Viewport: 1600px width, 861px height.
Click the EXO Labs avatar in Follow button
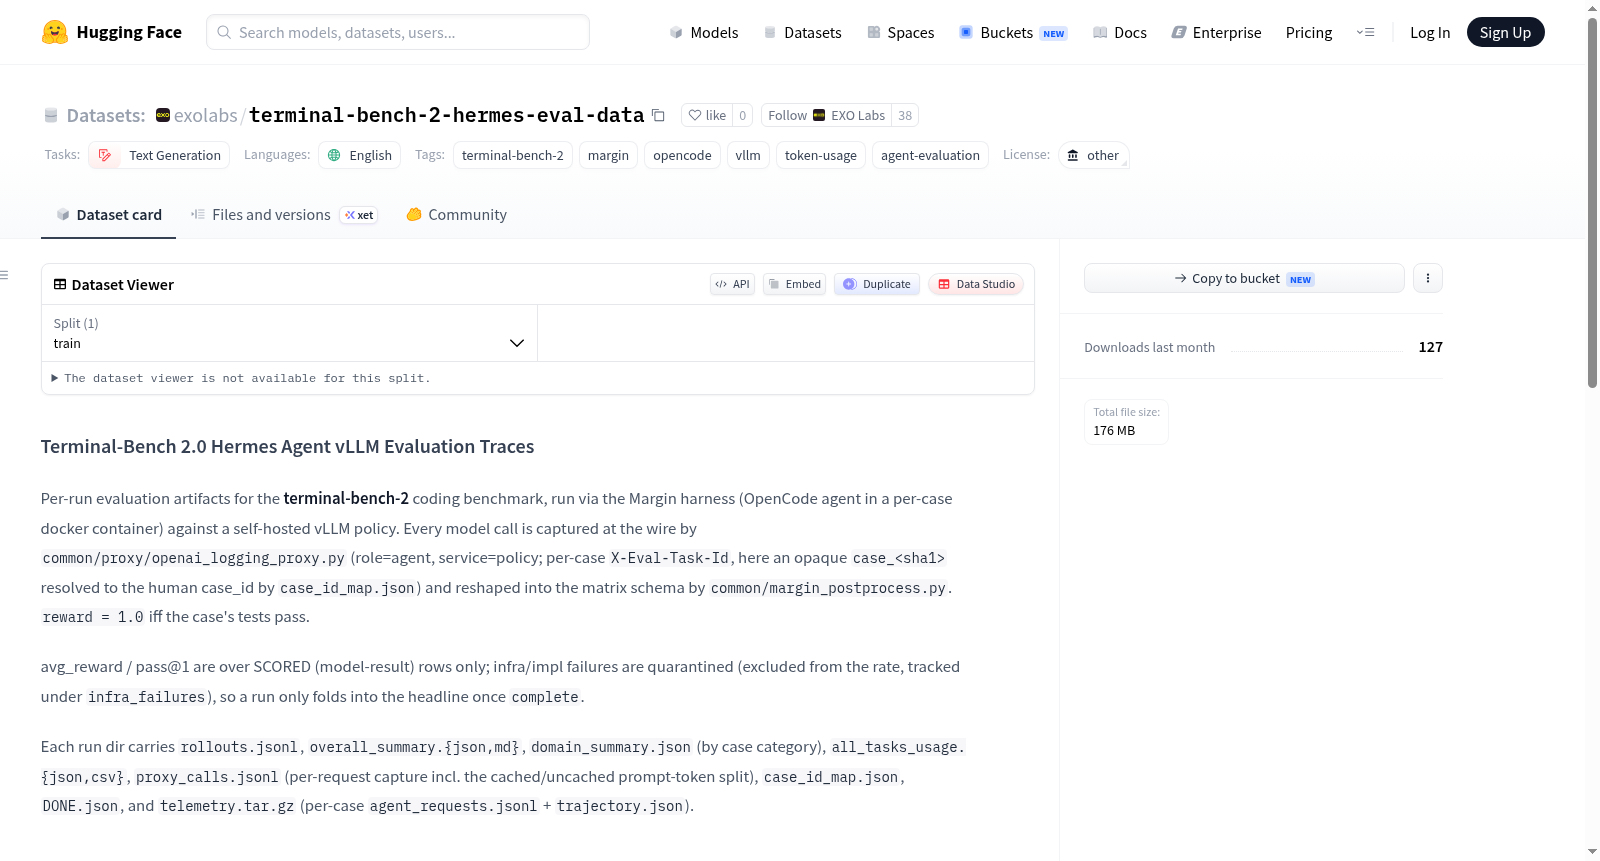819,115
